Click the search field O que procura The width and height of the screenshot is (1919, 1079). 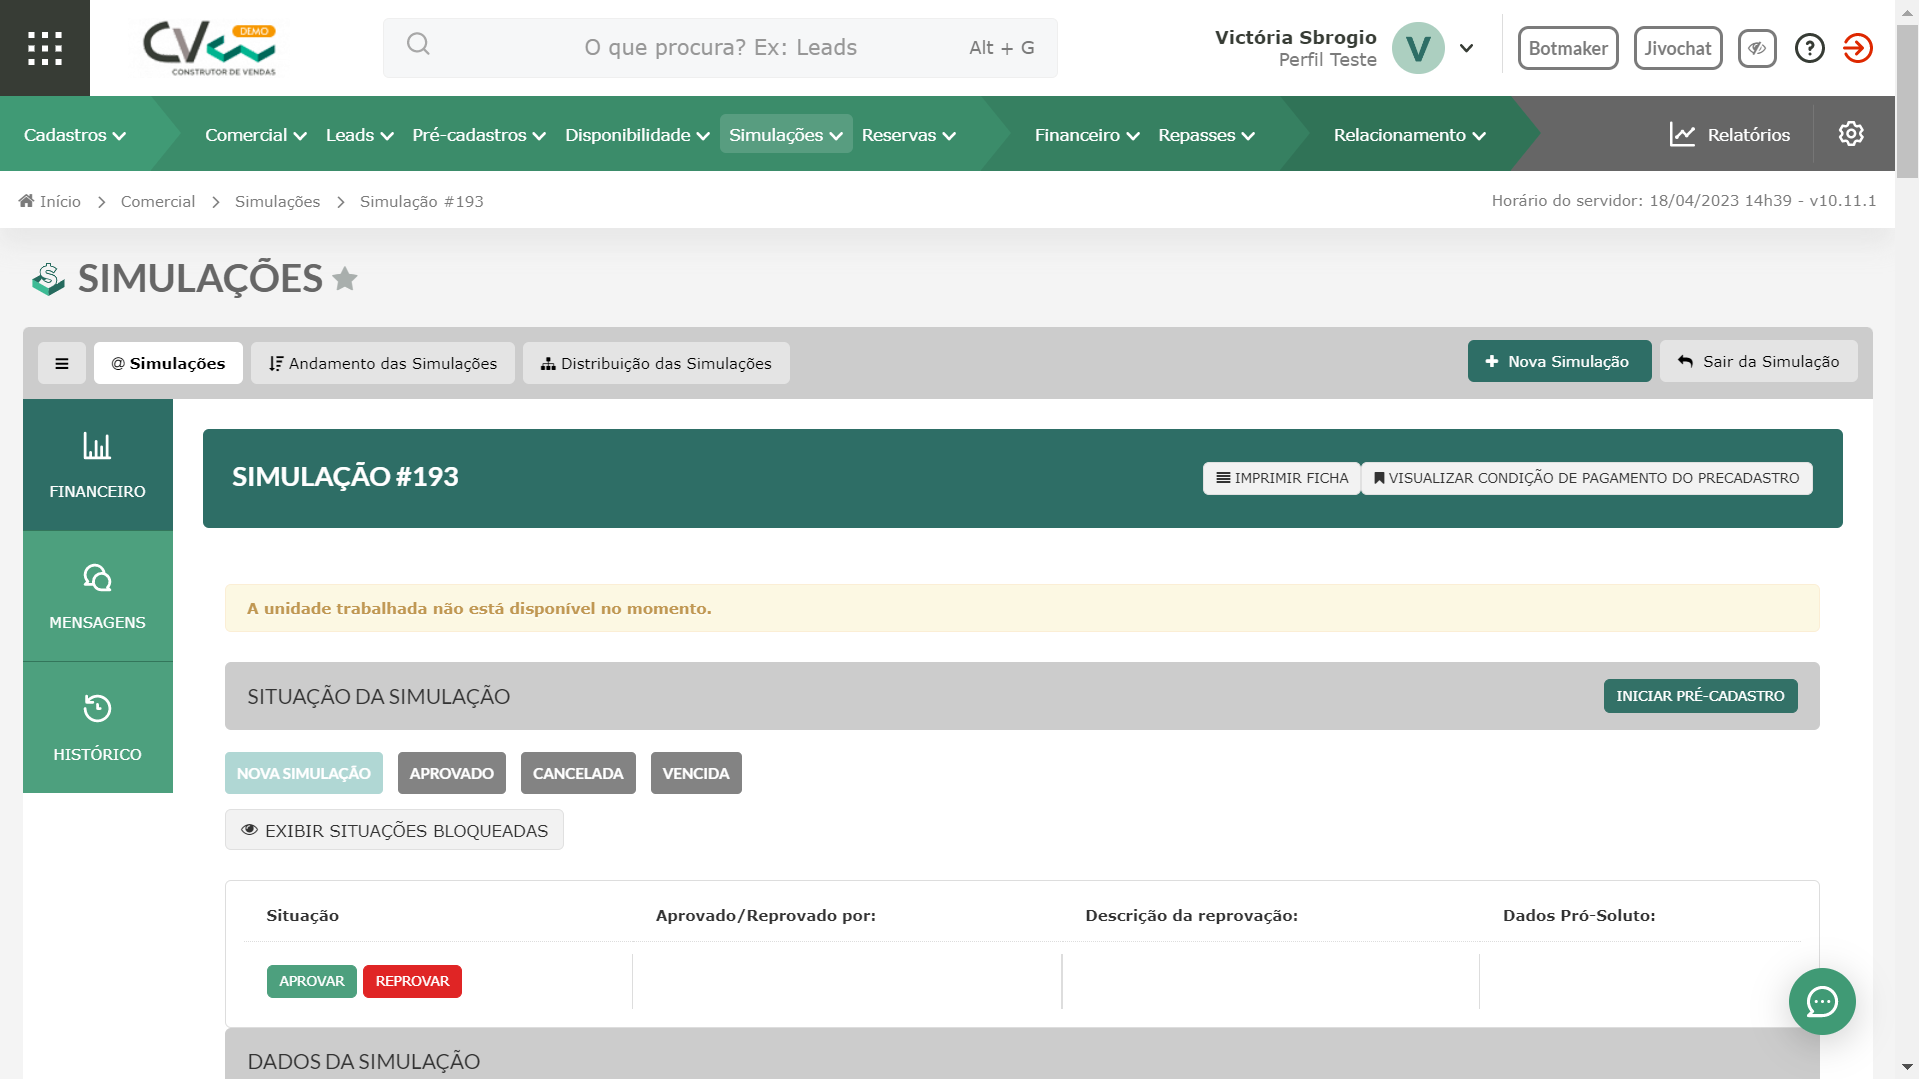(x=720, y=48)
